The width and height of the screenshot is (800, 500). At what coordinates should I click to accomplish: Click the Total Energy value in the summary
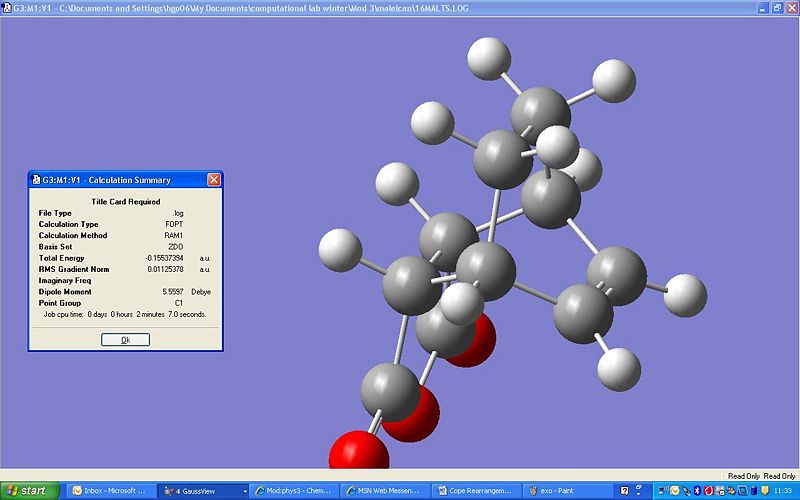point(164,258)
